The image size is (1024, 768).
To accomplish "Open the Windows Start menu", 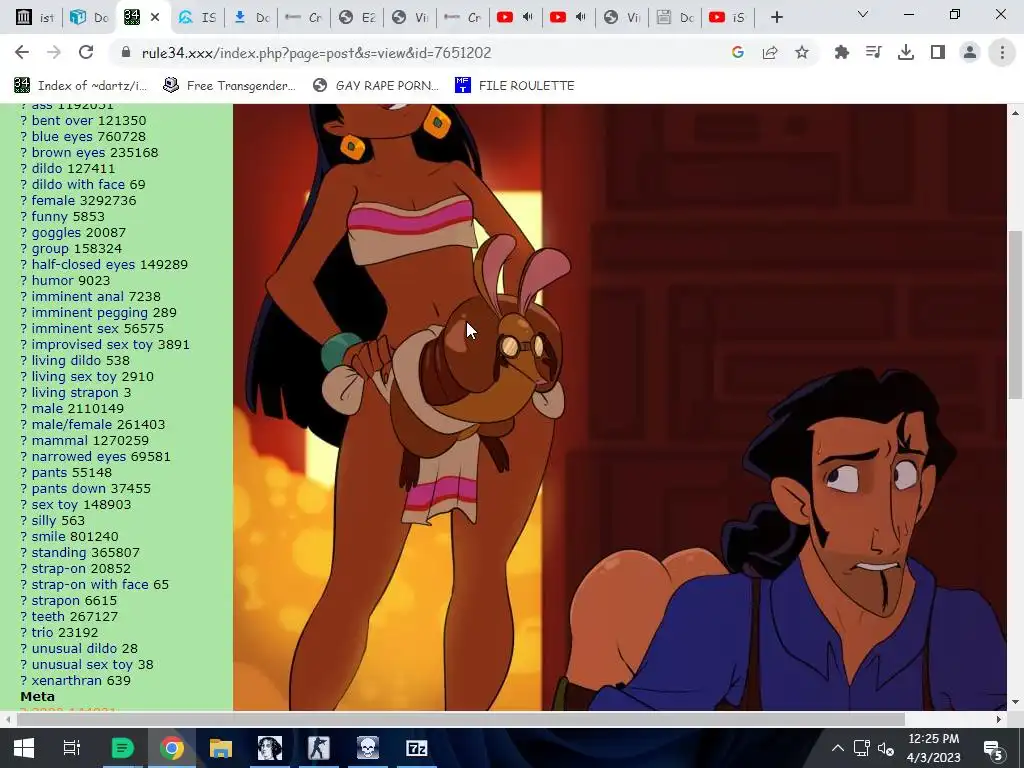I will (24, 748).
